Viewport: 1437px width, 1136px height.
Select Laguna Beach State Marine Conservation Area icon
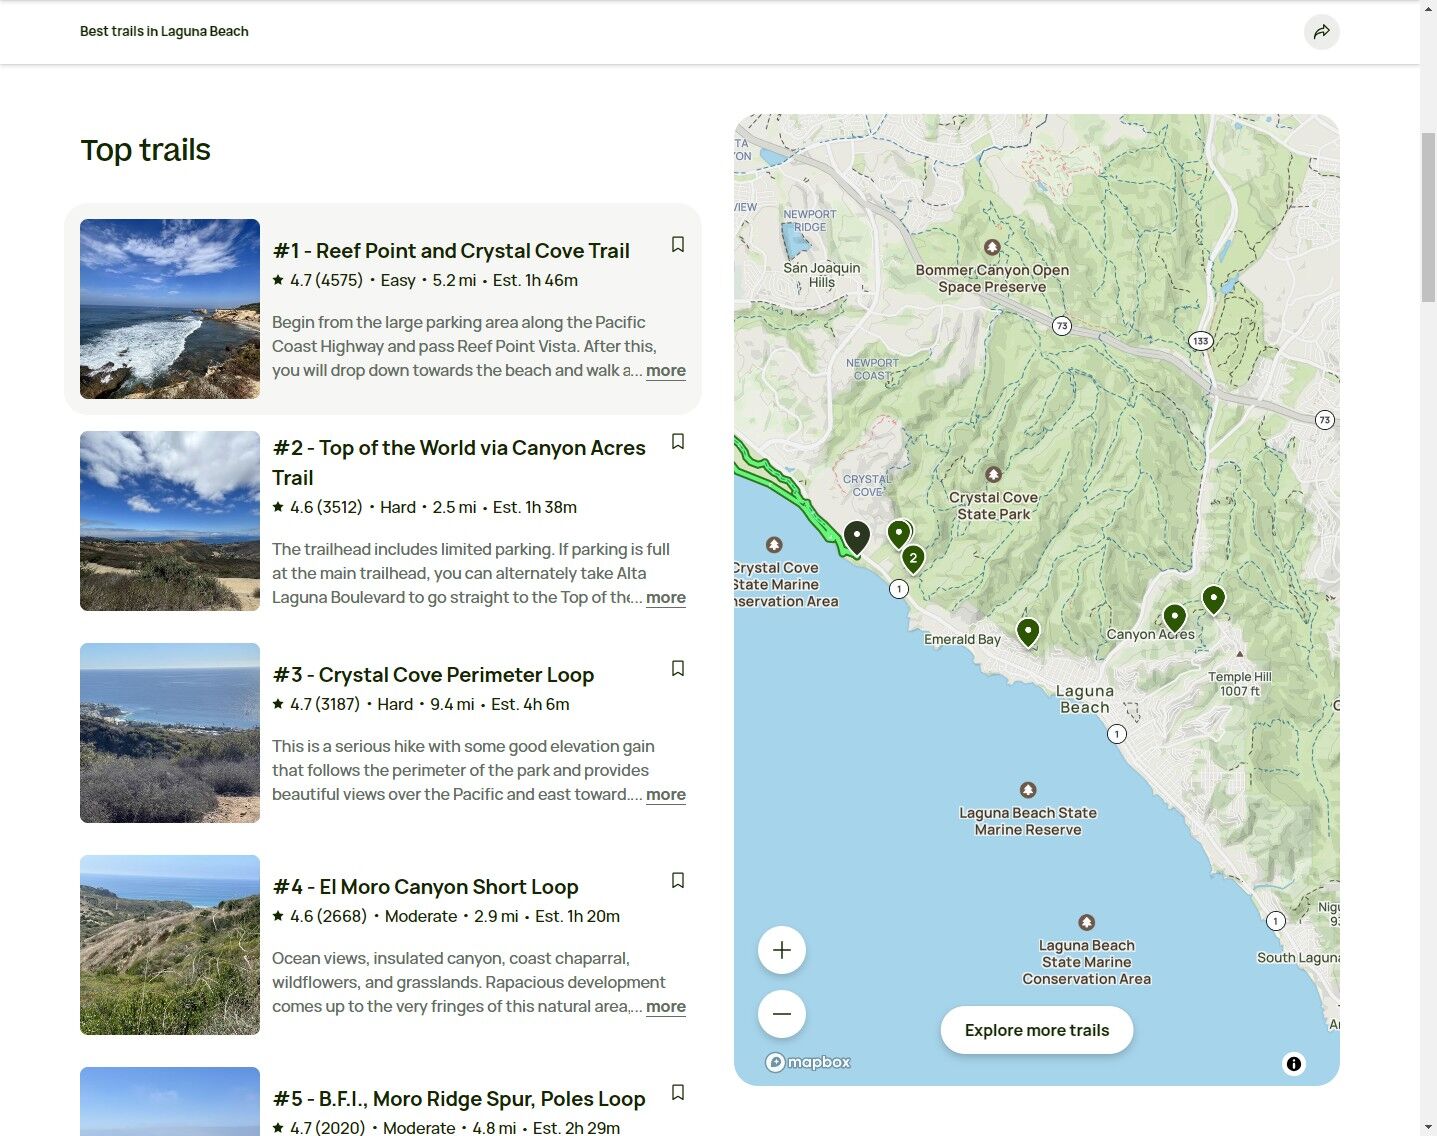point(1087,922)
